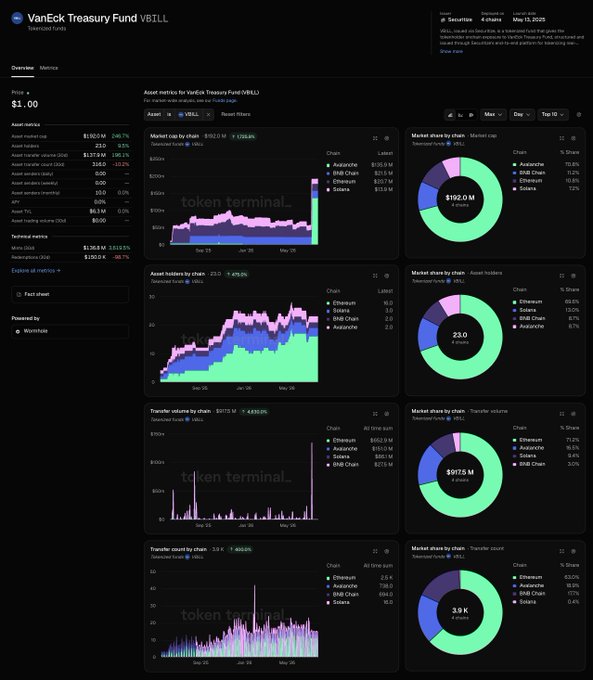
Task: Open the table view icon beside expand on the Transfer count share donut card
Action: pos(573,551)
